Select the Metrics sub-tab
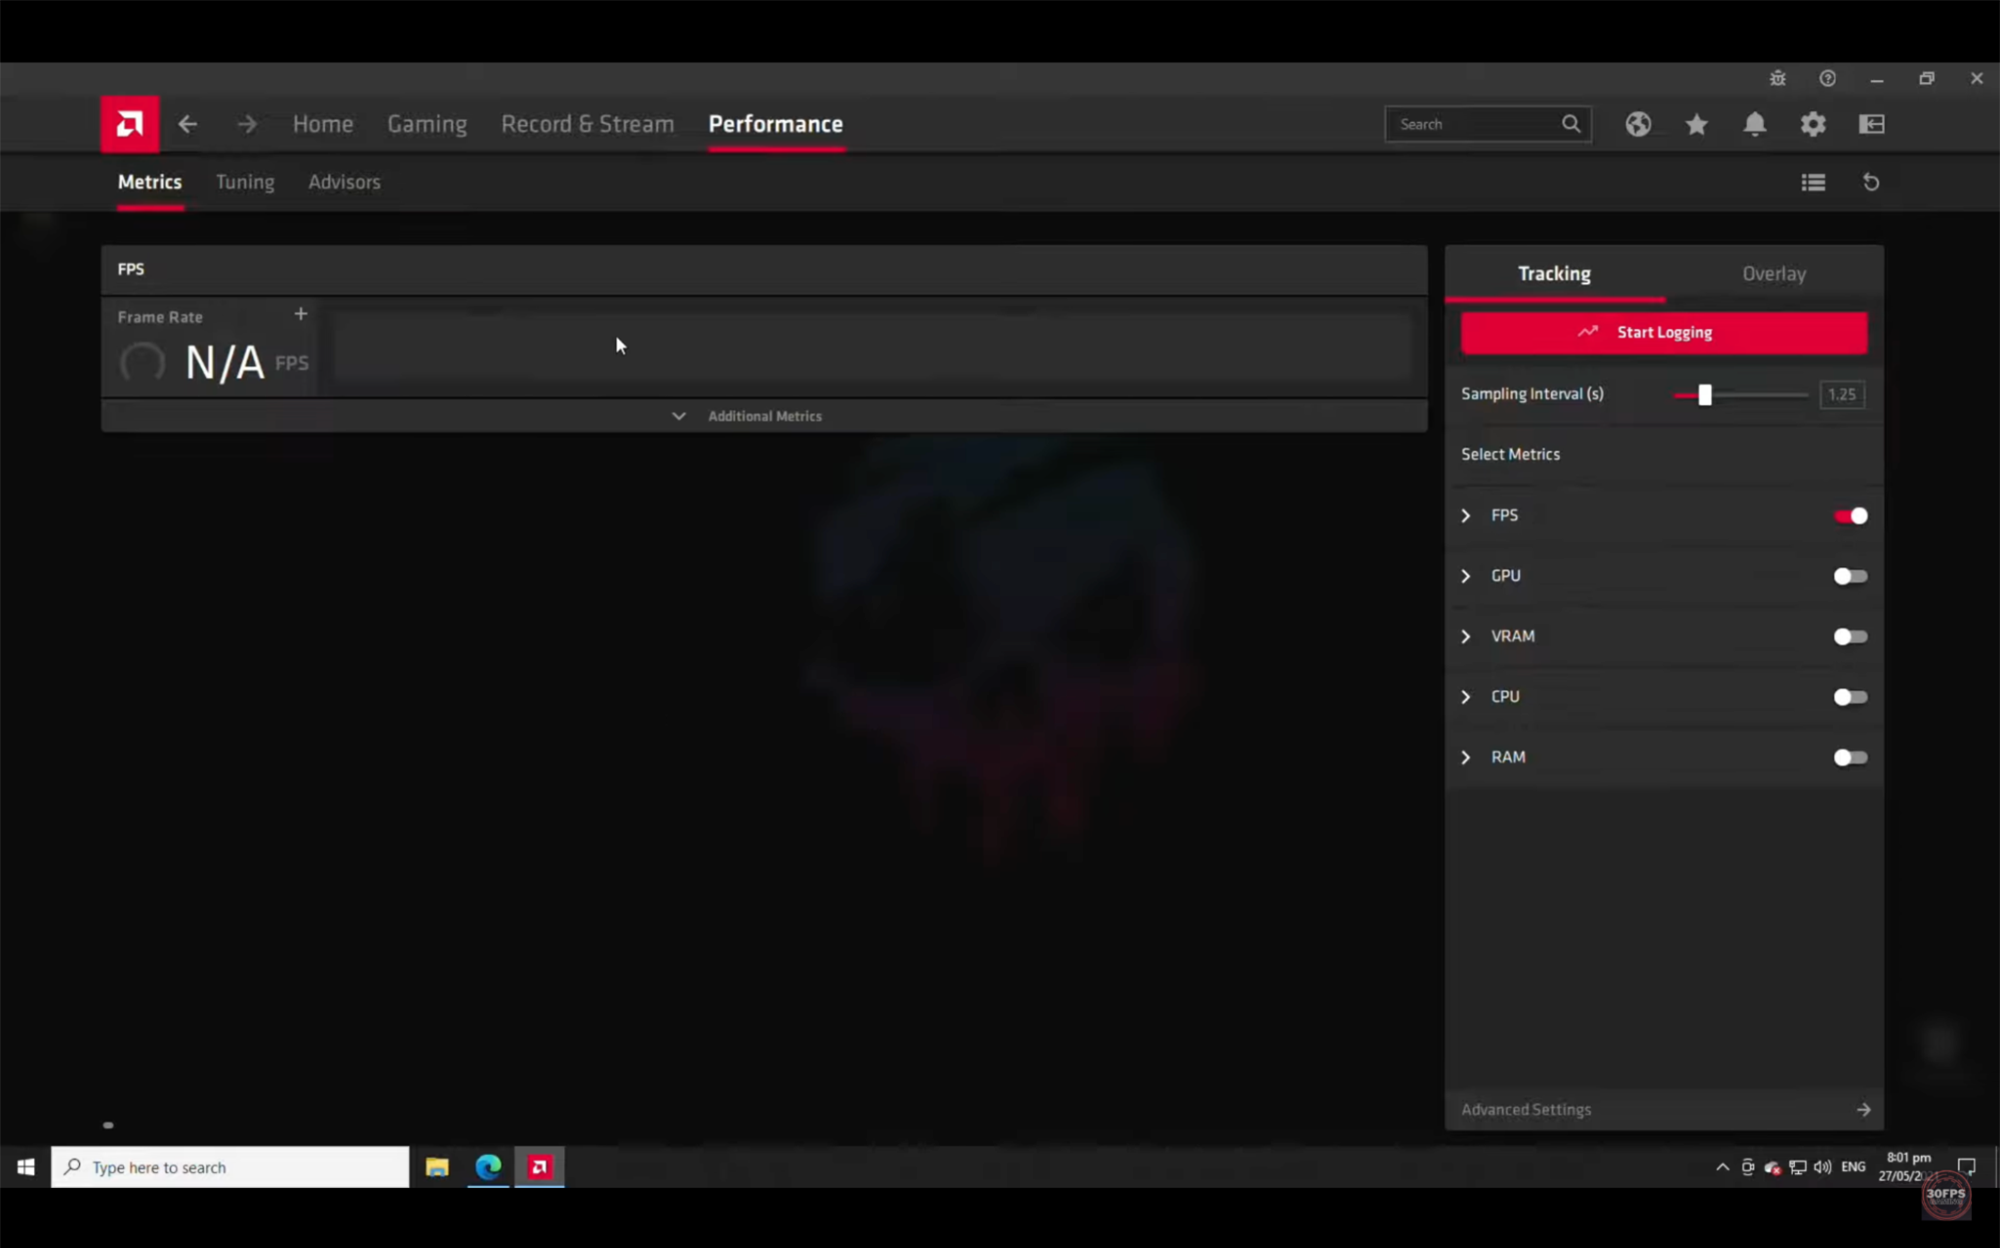Screen dimensions: 2000x1248 pyautogui.click(x=150, y=182)
